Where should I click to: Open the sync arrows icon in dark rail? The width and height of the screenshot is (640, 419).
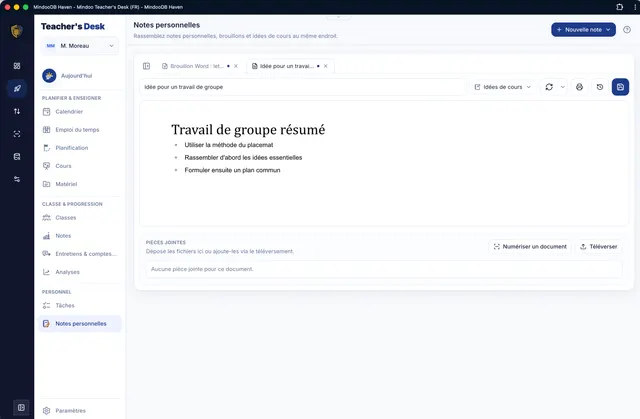pos(17,111)
